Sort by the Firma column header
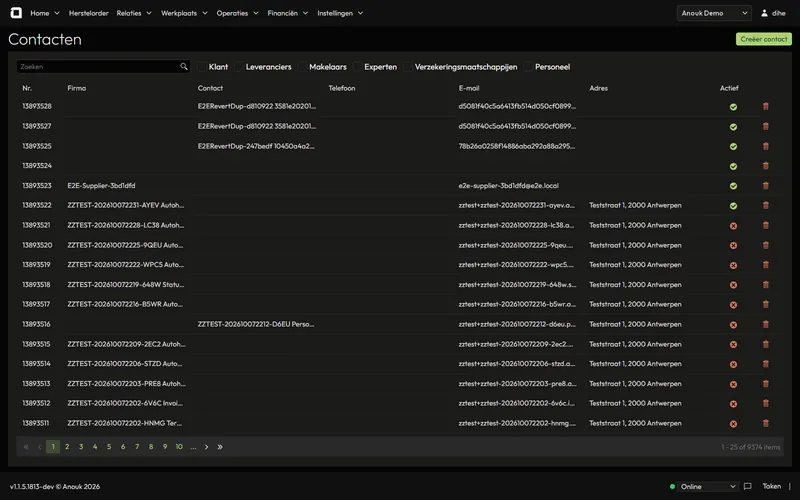Viewport: 800px width, 500px height. pos(77,88)
